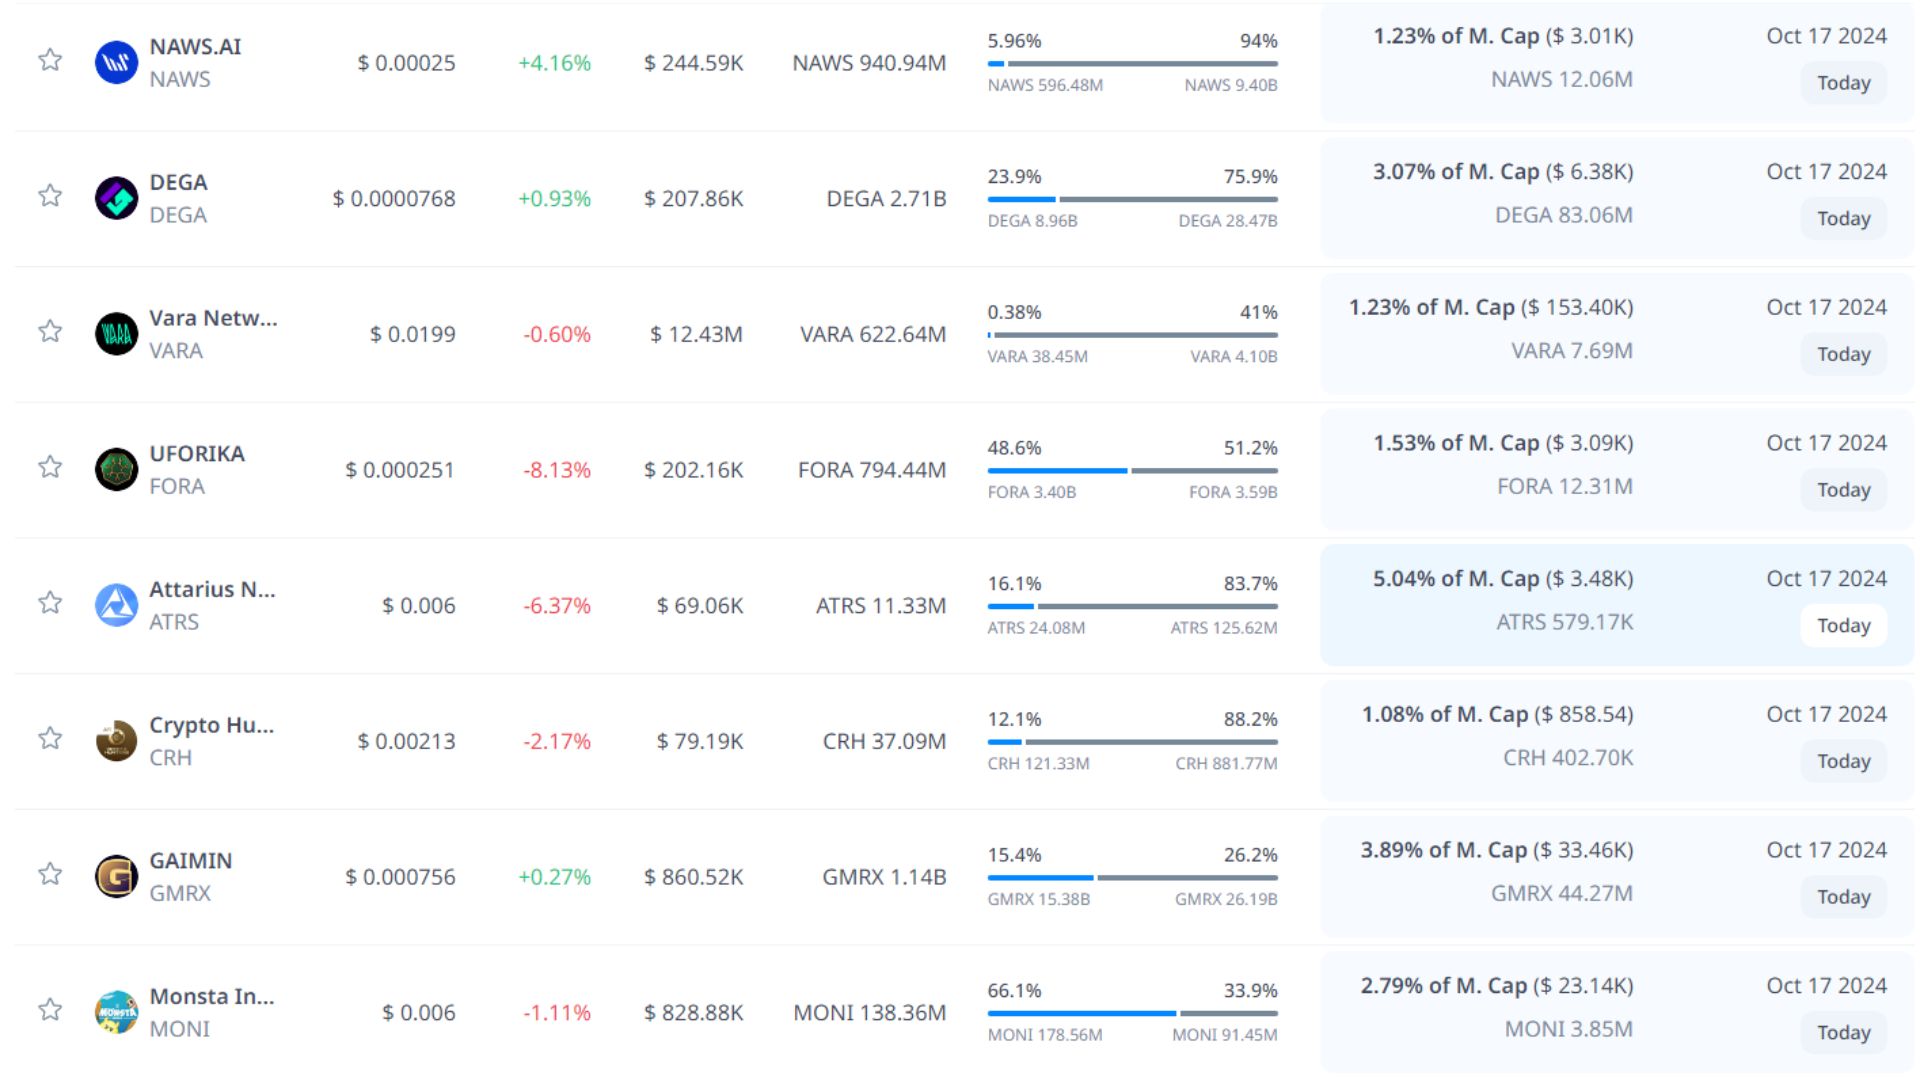This screenshot has width=1920, height=1080.
Task: Click the GAIMIN coin logo icon
Action: (116, 876)
